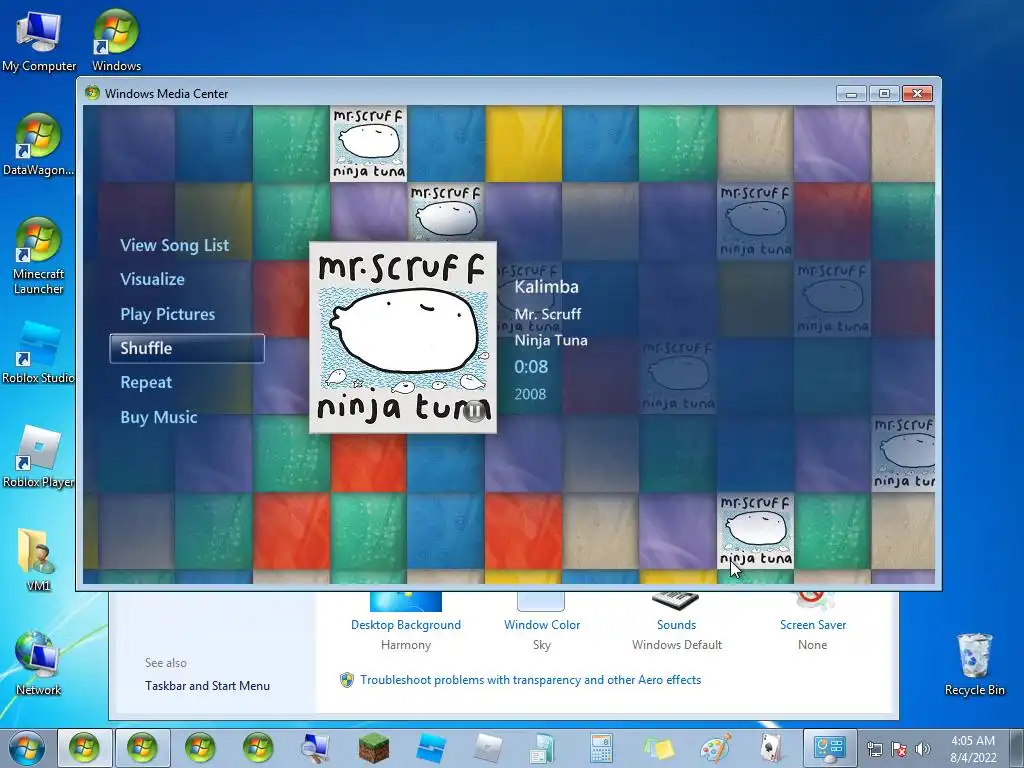Screen dimensions: 1024x768
Task: Launch Minecraft grass block from taskbar
Action: tap(374, 748)
